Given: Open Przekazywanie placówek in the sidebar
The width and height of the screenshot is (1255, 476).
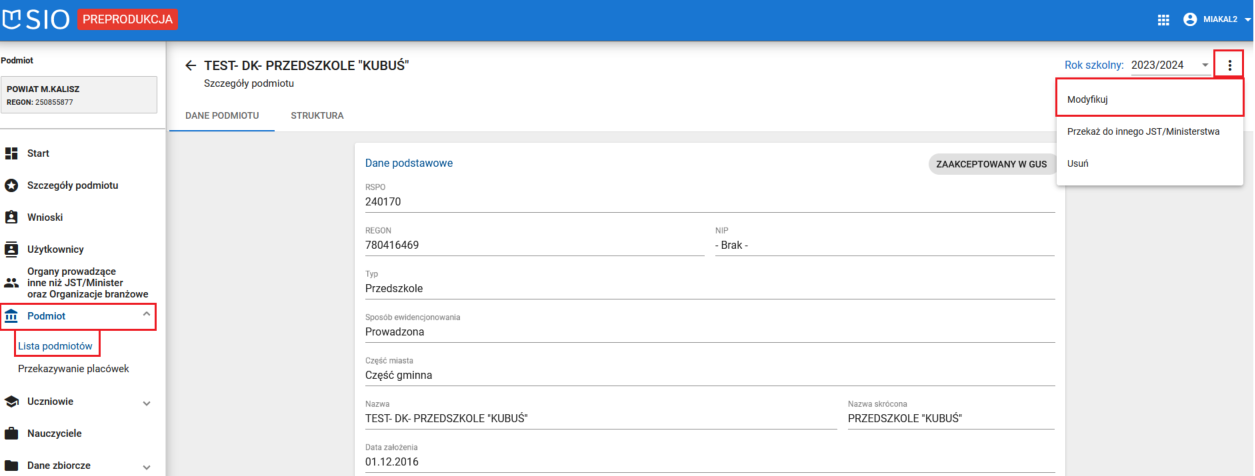Looking at the screenshot, I should click(x=73, y=368).
